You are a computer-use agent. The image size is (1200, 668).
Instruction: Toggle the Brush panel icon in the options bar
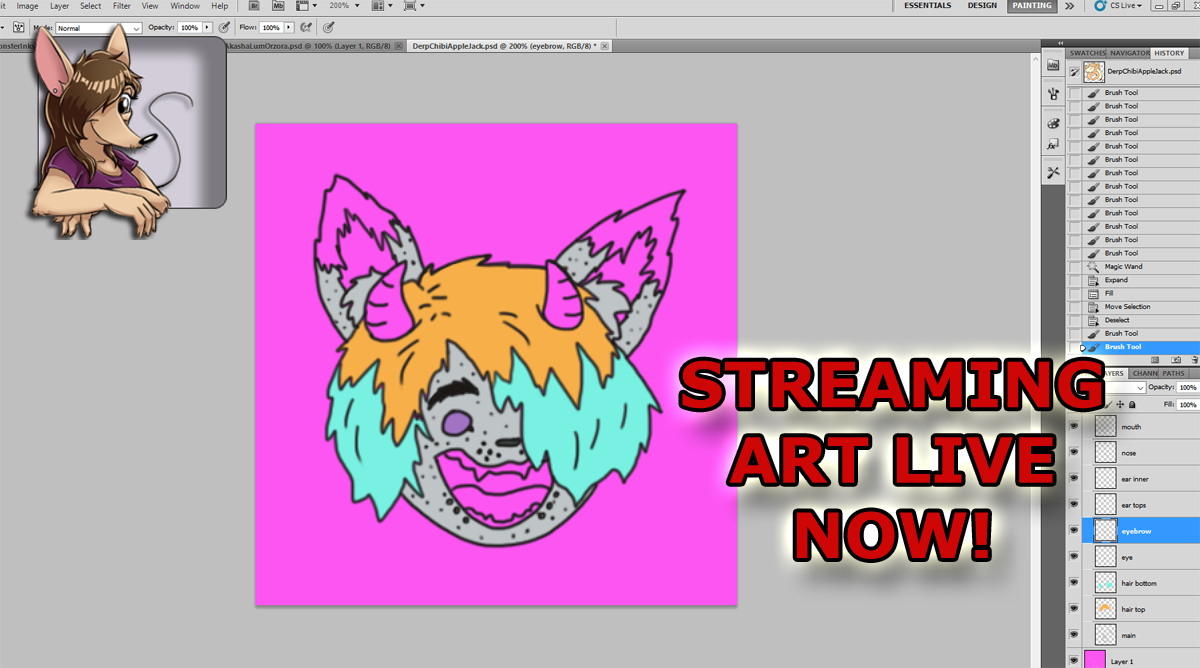(x=19, y=27)
